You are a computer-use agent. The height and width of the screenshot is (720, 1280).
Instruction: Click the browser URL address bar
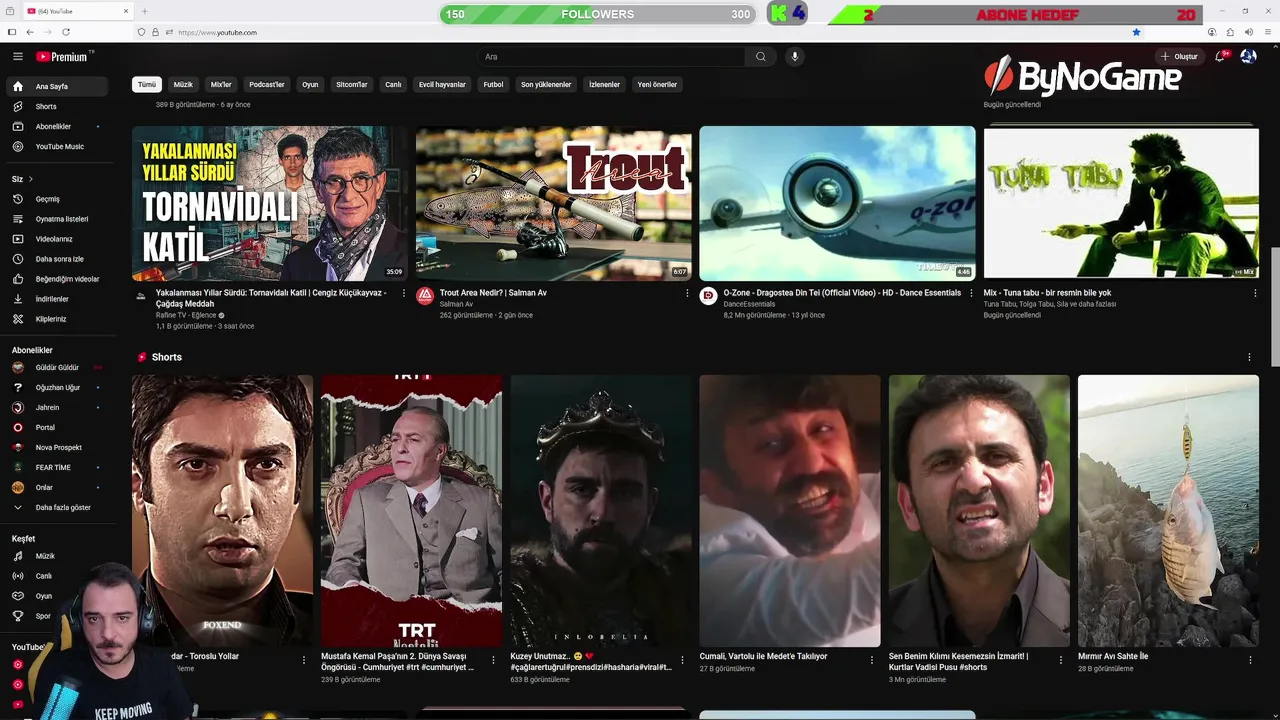[x=640, y=32]
